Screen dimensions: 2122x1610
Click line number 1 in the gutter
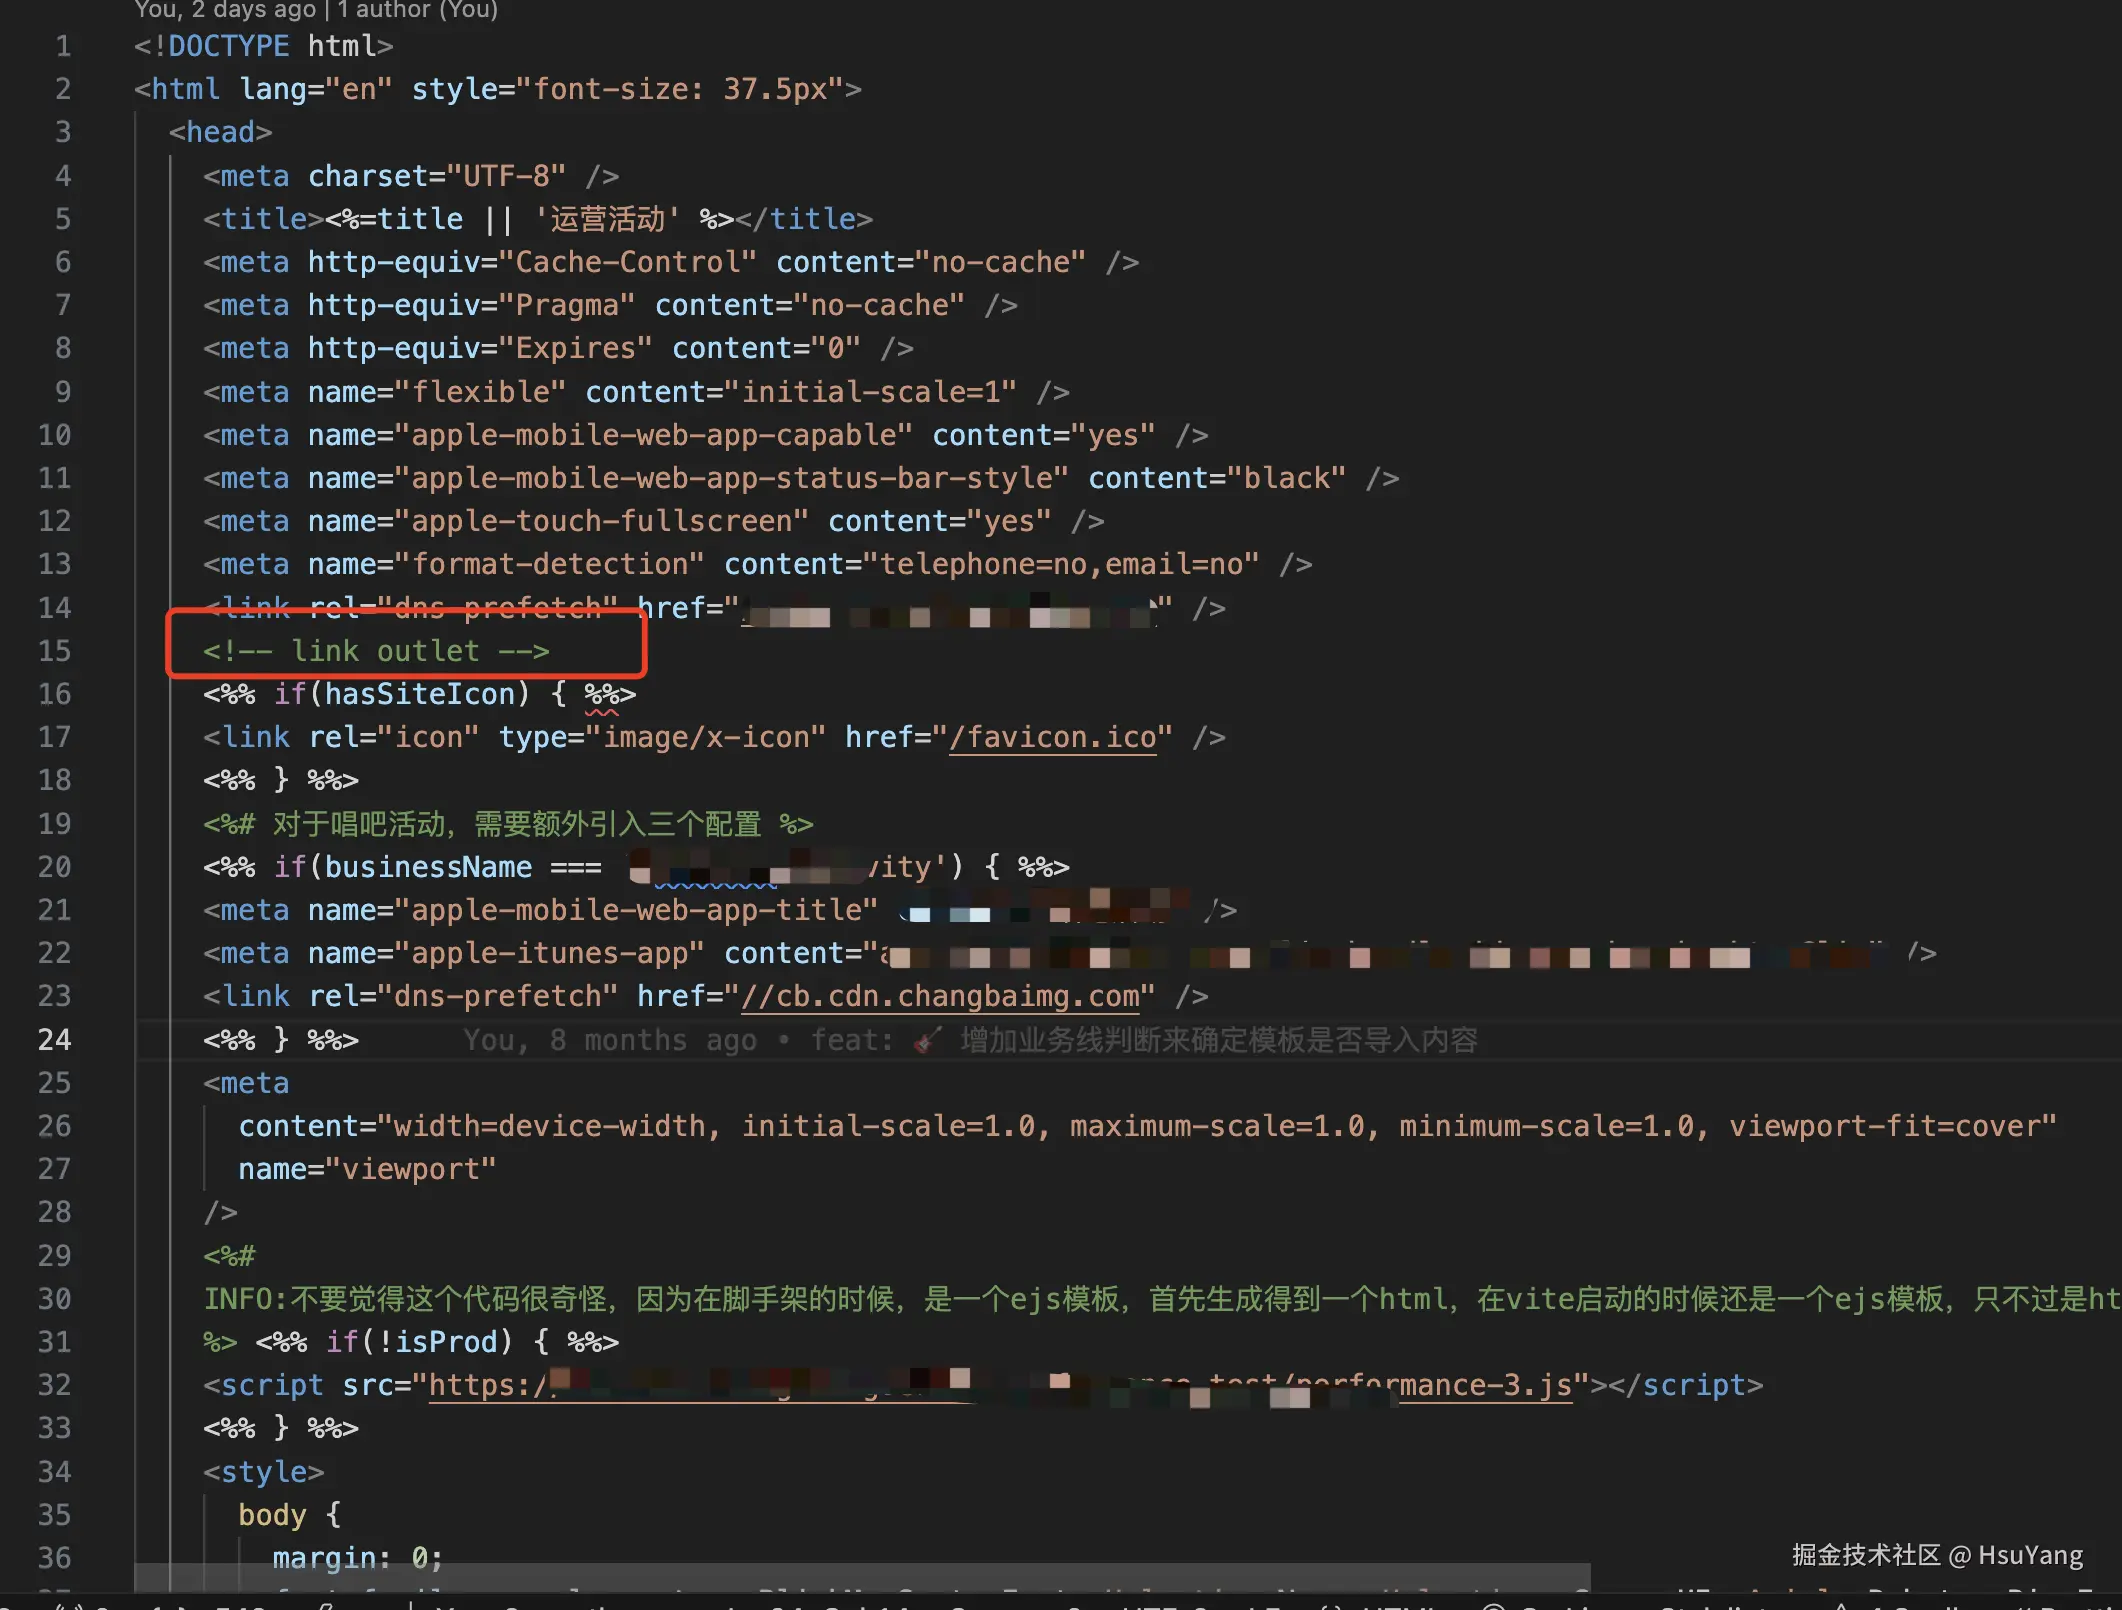[63, 46]
